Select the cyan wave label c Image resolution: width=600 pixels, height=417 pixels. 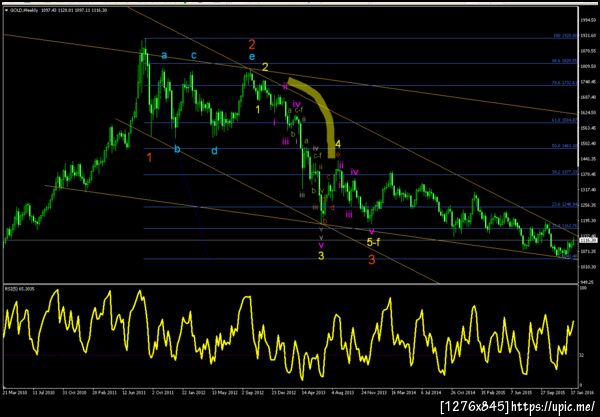pos(194,55)
